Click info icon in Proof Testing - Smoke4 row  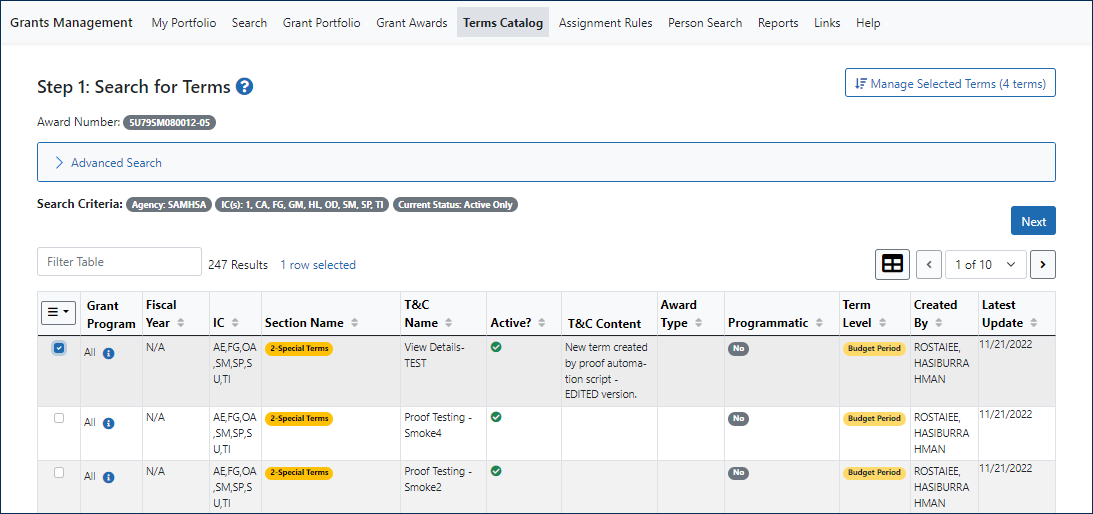109,423
